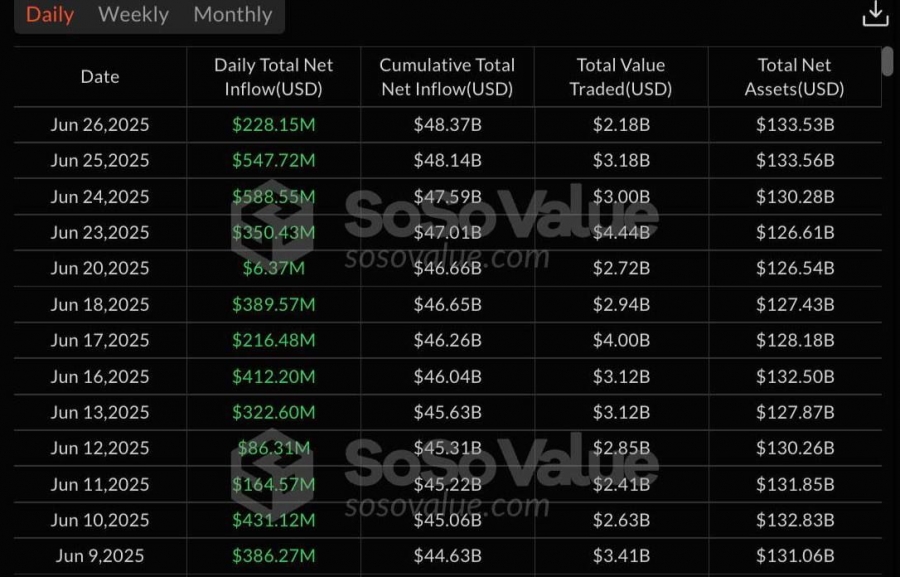The width and height of the screenshot is (900, 577).
Task: Click the $133.56B total net assets cell
Action: pyautogui.click(x=795, y=160)
